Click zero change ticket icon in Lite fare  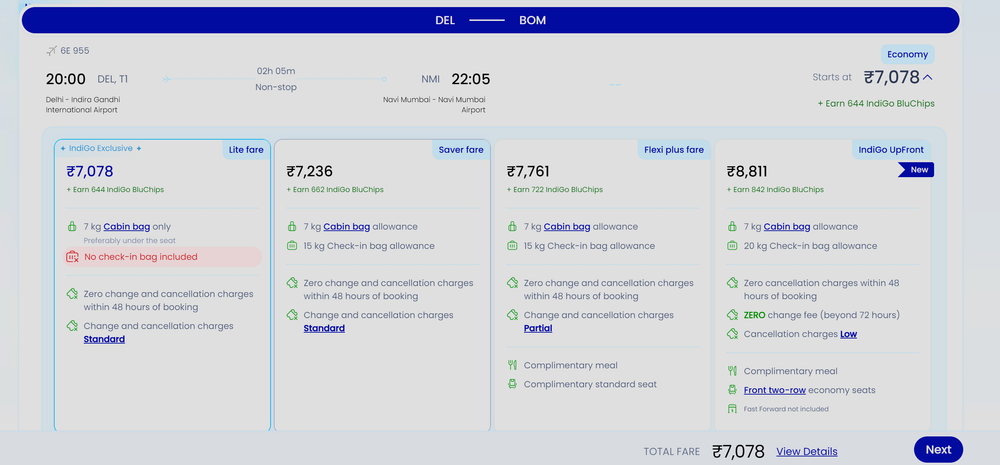coord(72,294)
